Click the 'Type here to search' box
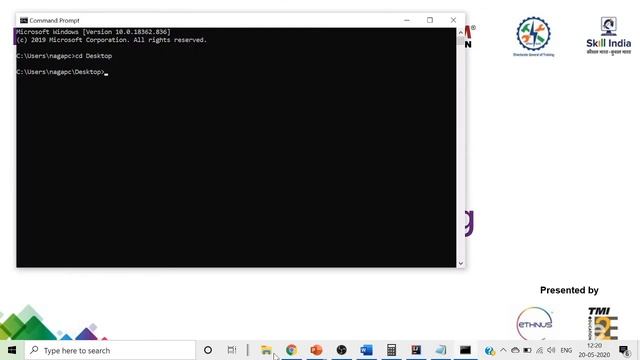 click(110, 350)
